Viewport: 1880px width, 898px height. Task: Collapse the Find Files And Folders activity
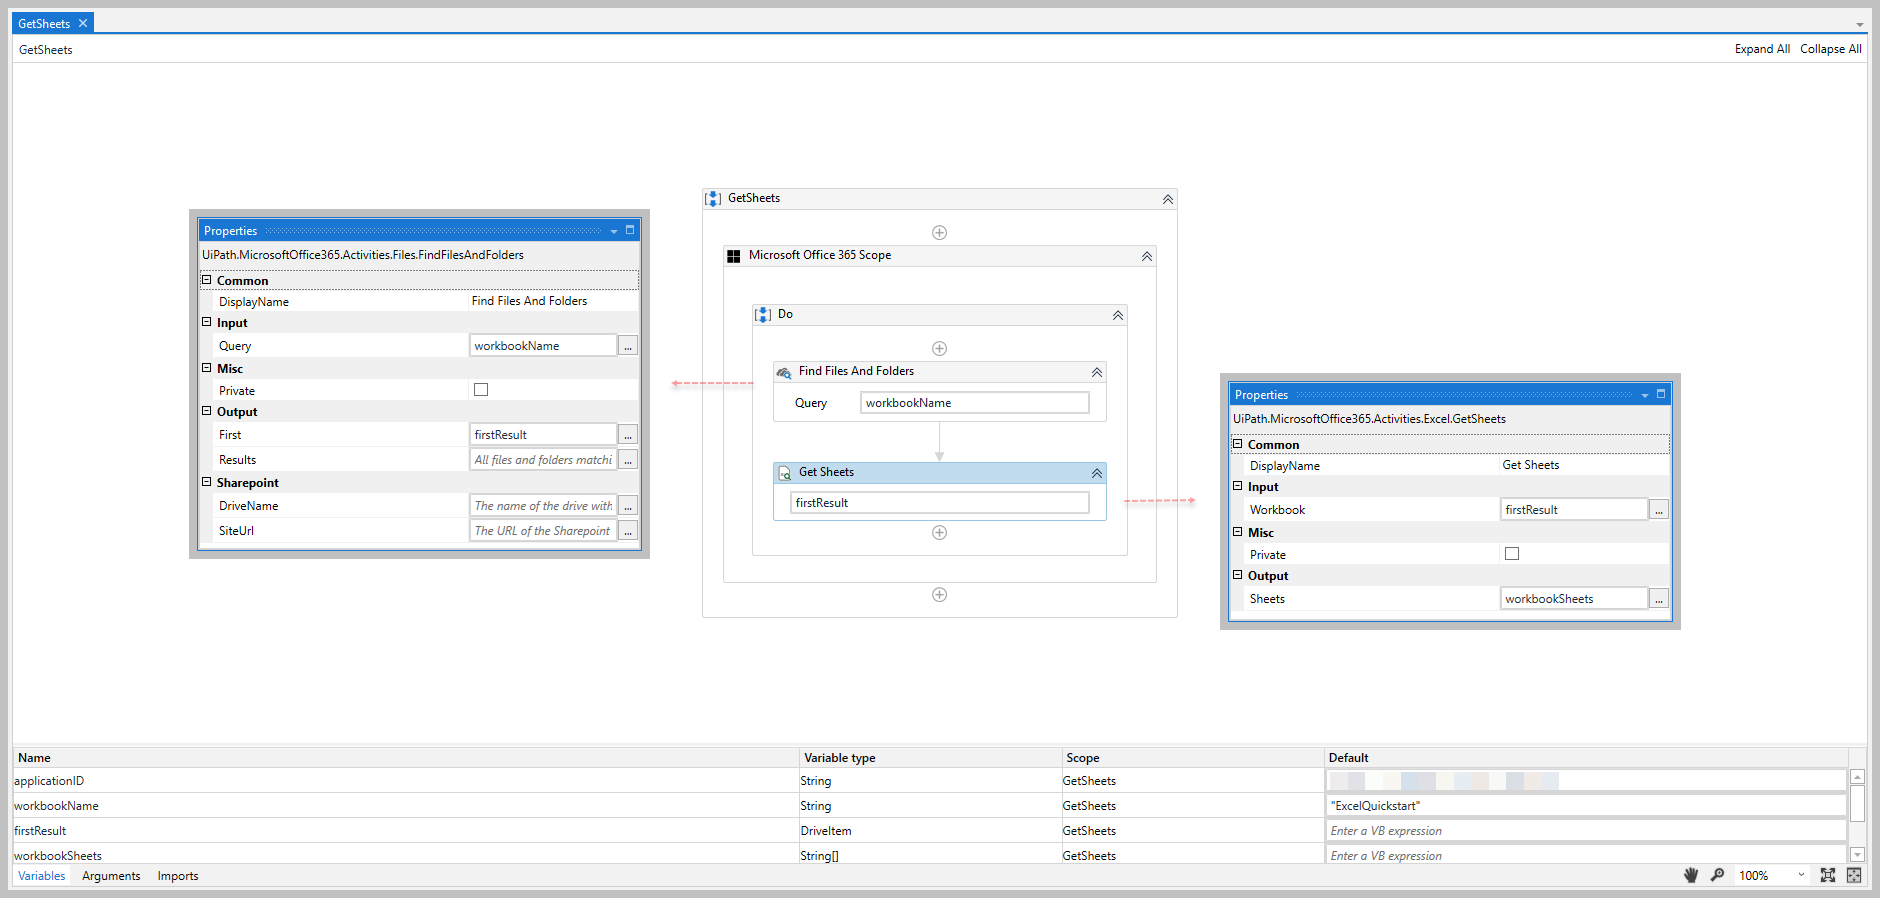pyautogui.click(x=1097, y=372)
